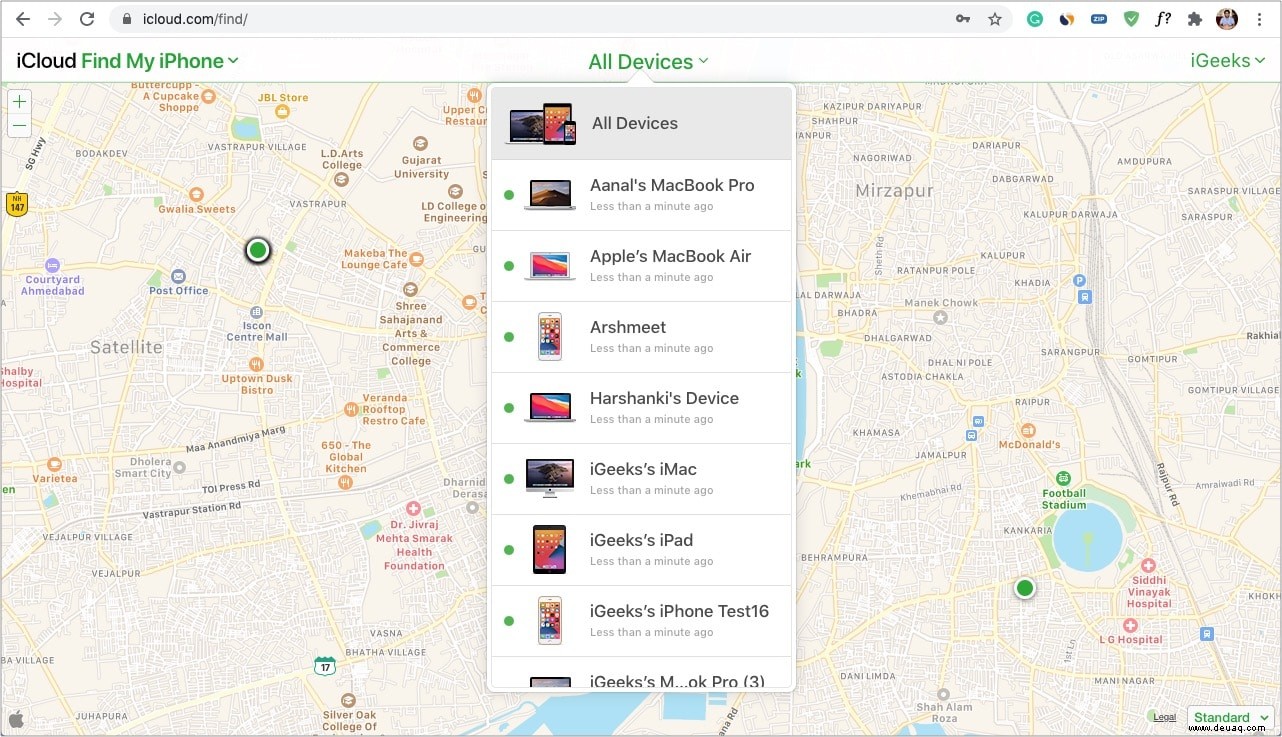Image resolution: width=1282 pixels, height=737 pixels.
Task: Click Veranda Rooftop Restro Cafe pin
Action: 351,409
